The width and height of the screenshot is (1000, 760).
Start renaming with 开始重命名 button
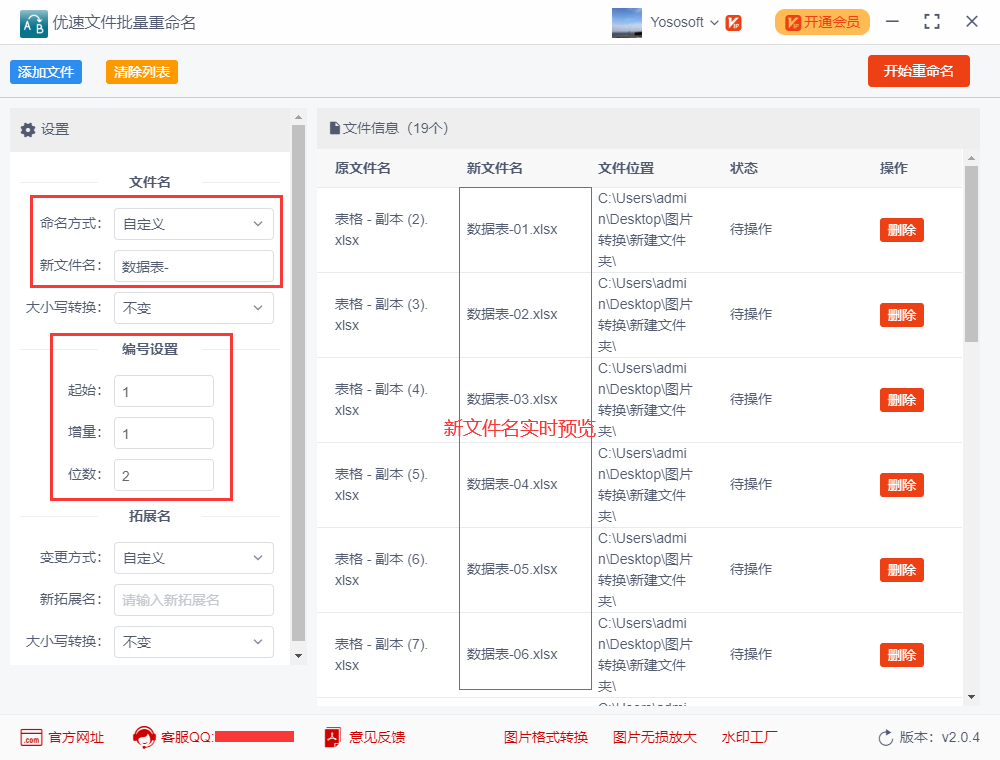click(918, 71)
